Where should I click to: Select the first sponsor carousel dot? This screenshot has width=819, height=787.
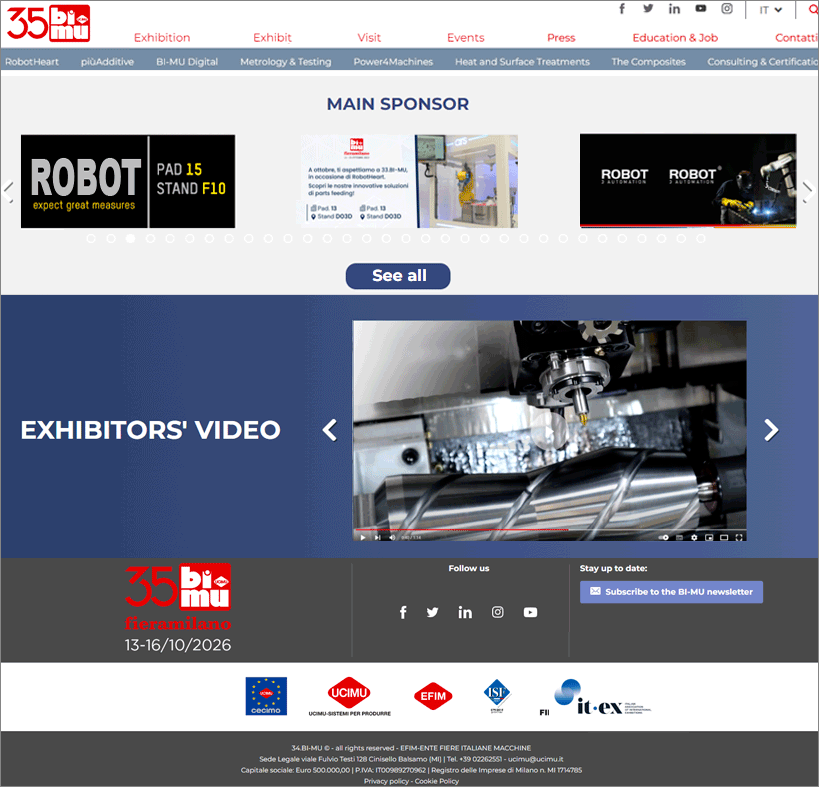tap(91, 239)
